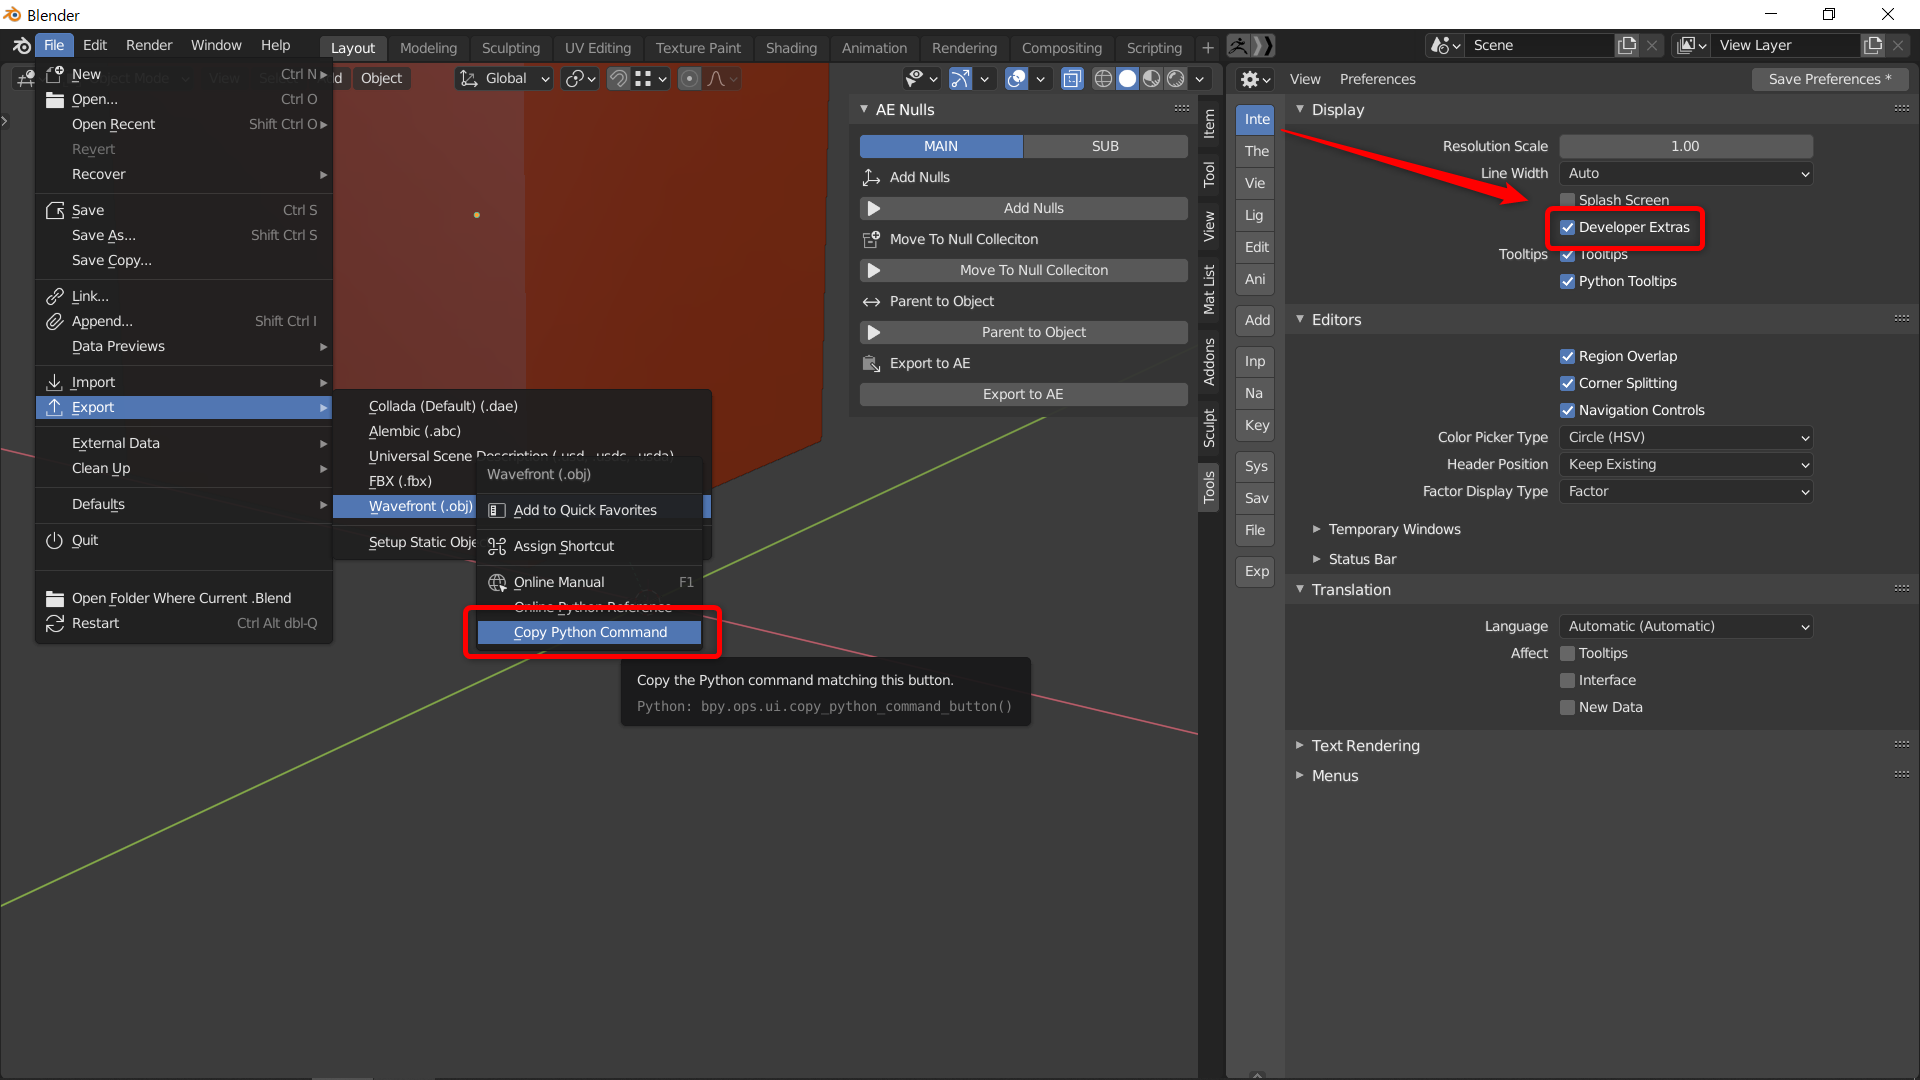The width and height of the screenshot is (1920, 1080).
Task: Click the new view layer duplicate icon
Action: (1873, 46)
